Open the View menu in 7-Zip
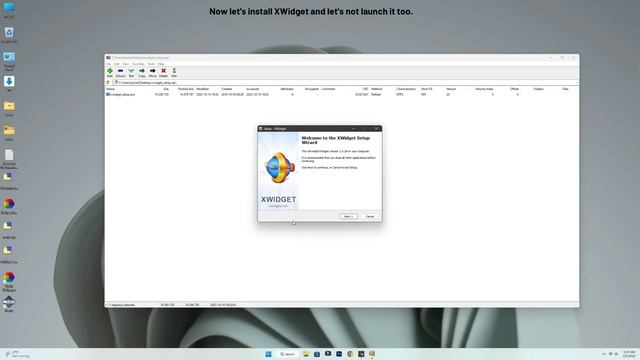Screen dimensions: 640x360 [x=126, y=64]
